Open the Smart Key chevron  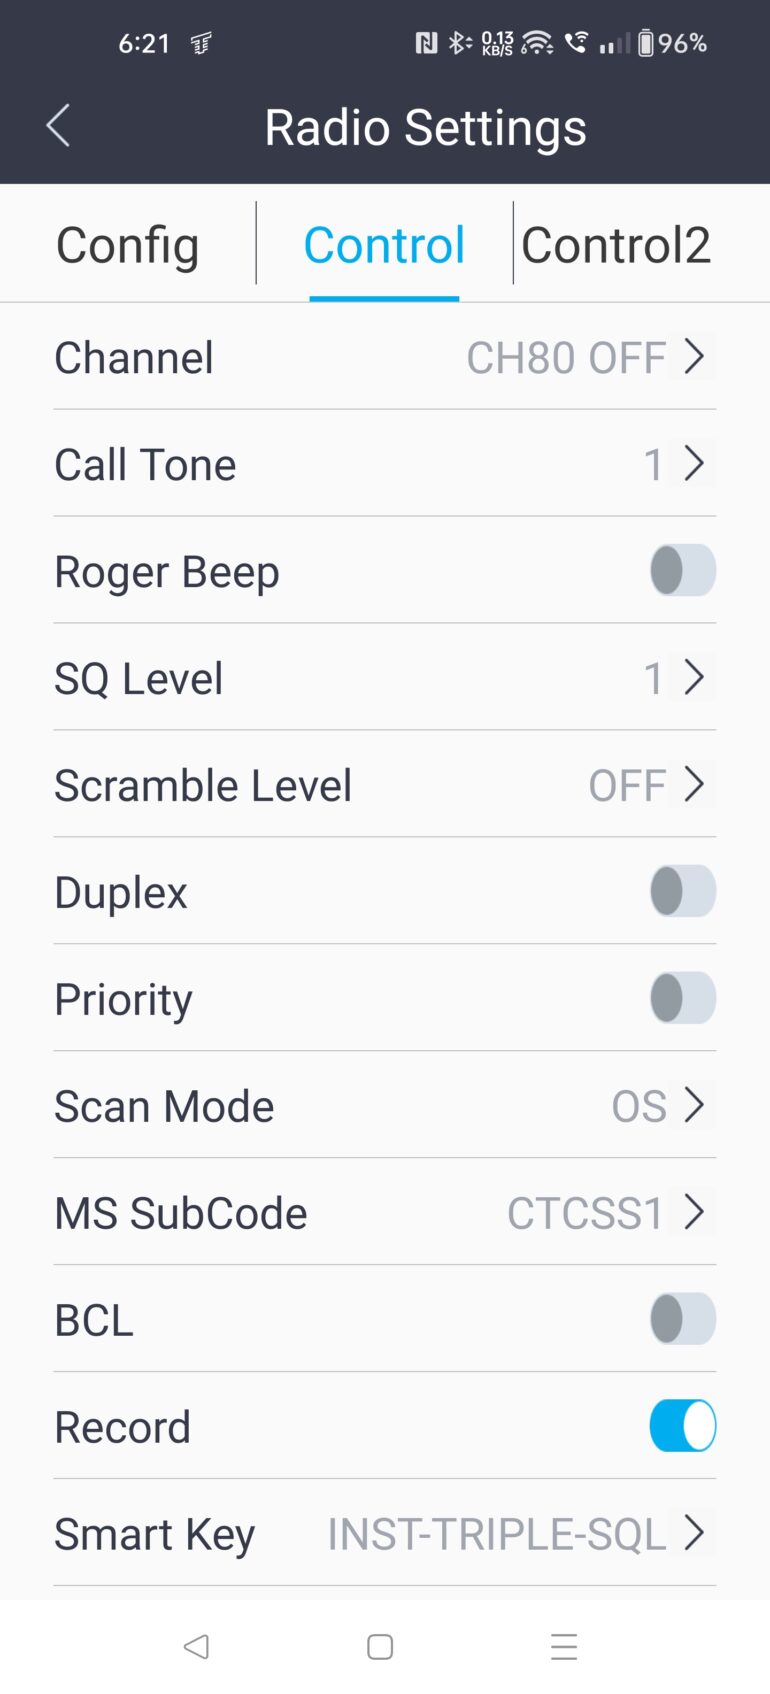[694, 1532]
